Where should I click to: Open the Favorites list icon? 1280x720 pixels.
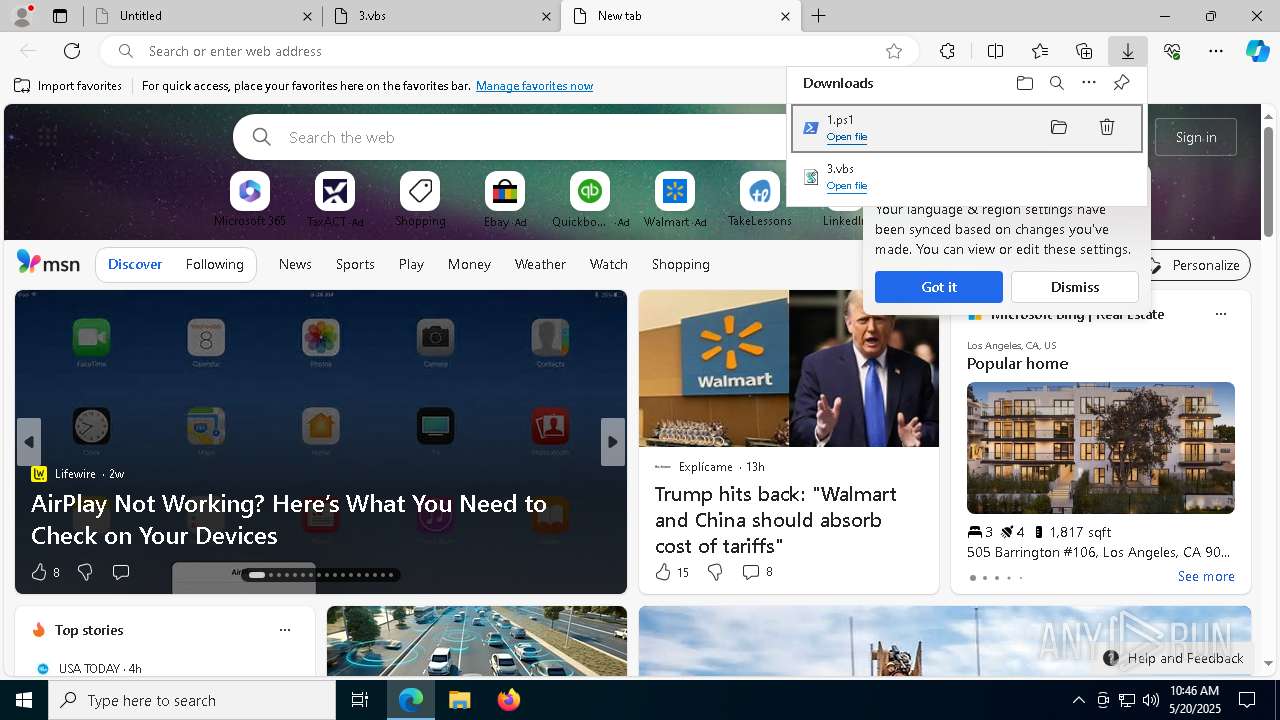pyautogui.click(x=1040, y=51)
